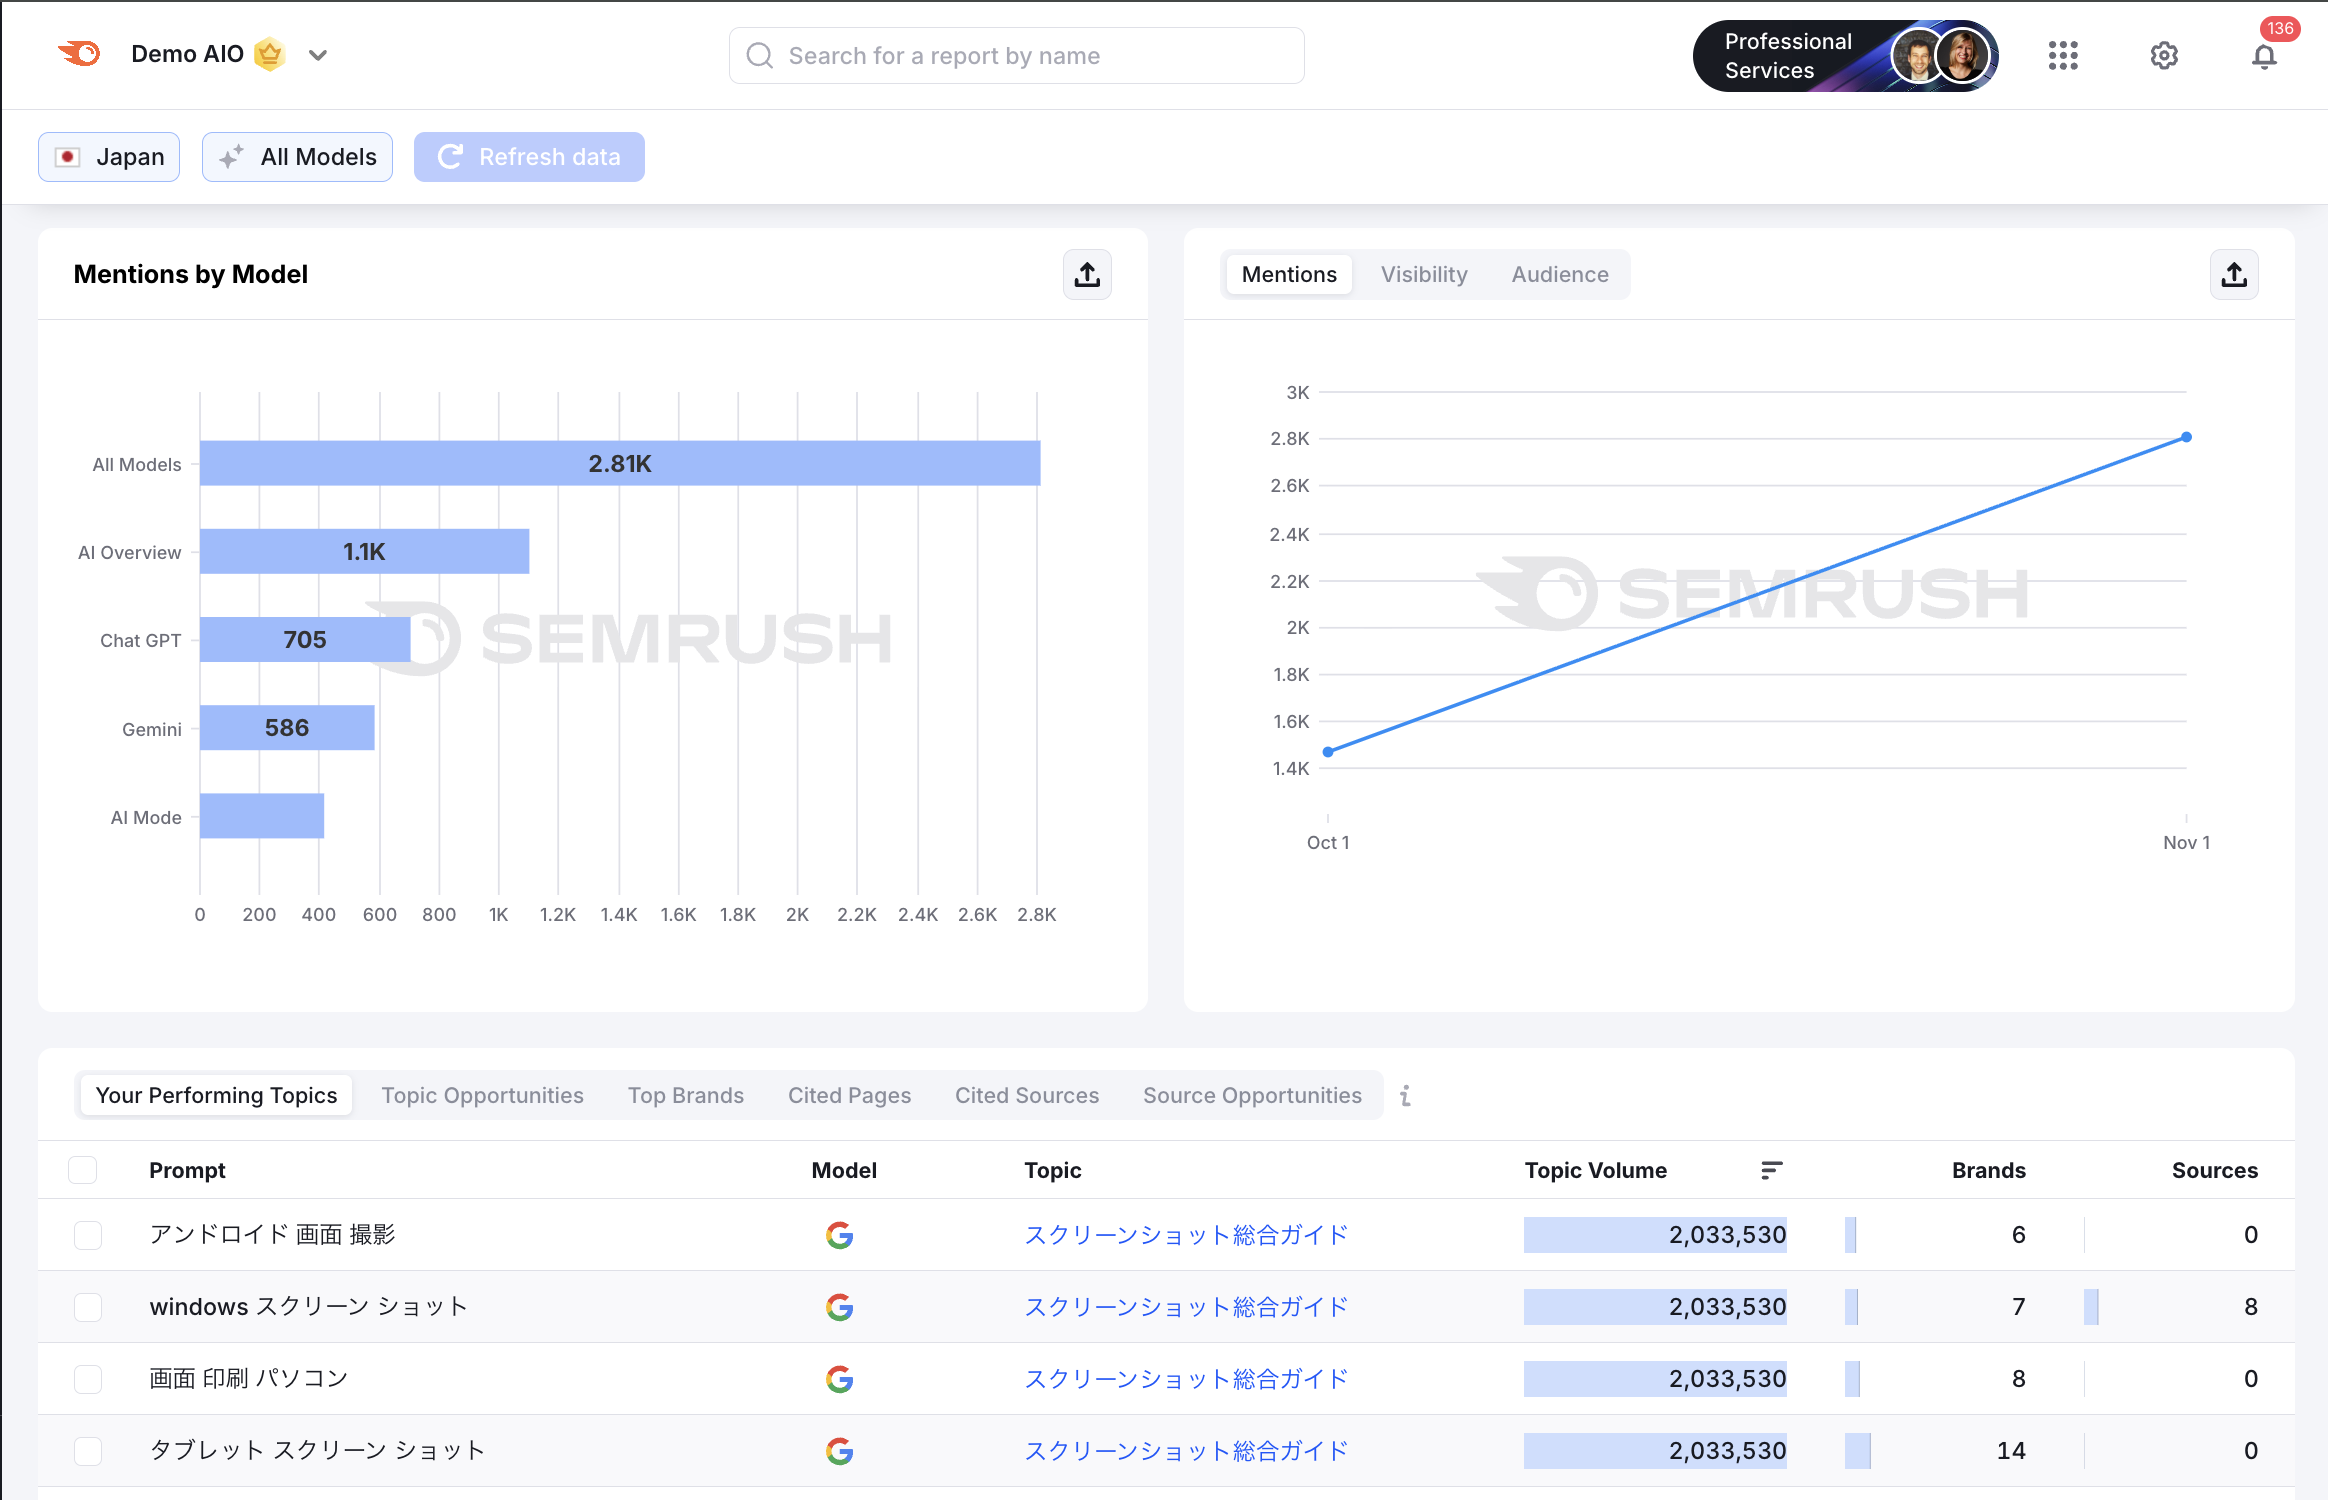Image resolution: width=2328 pixels, height=1500 pixels.
Task: Expand the Demo AIO project dropdown chevron
Action: point(318,56)
